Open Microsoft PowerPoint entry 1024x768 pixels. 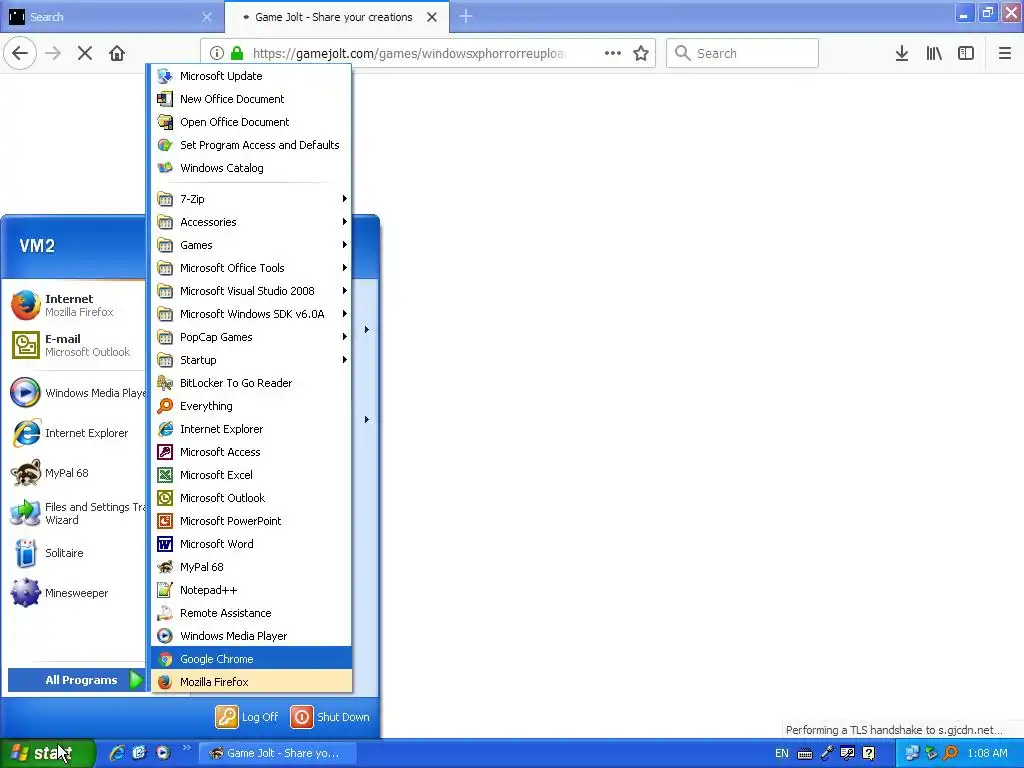coord(251,520)
